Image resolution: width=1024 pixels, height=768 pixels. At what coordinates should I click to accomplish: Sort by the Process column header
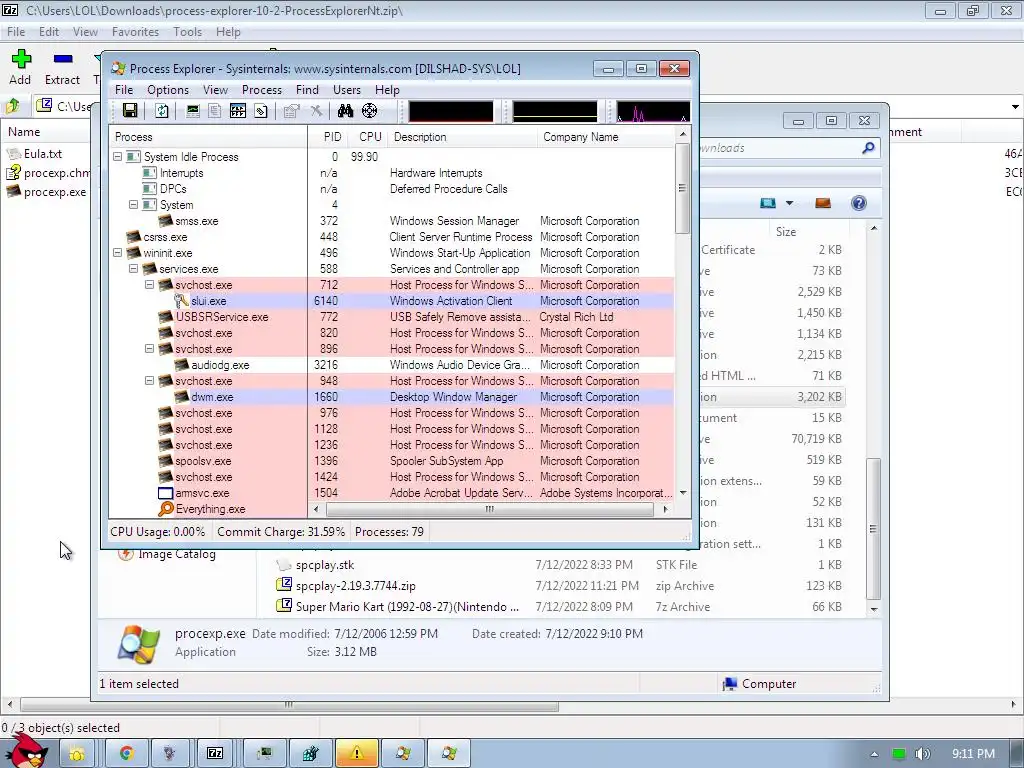pyautogui.click(x=208, y=136)
